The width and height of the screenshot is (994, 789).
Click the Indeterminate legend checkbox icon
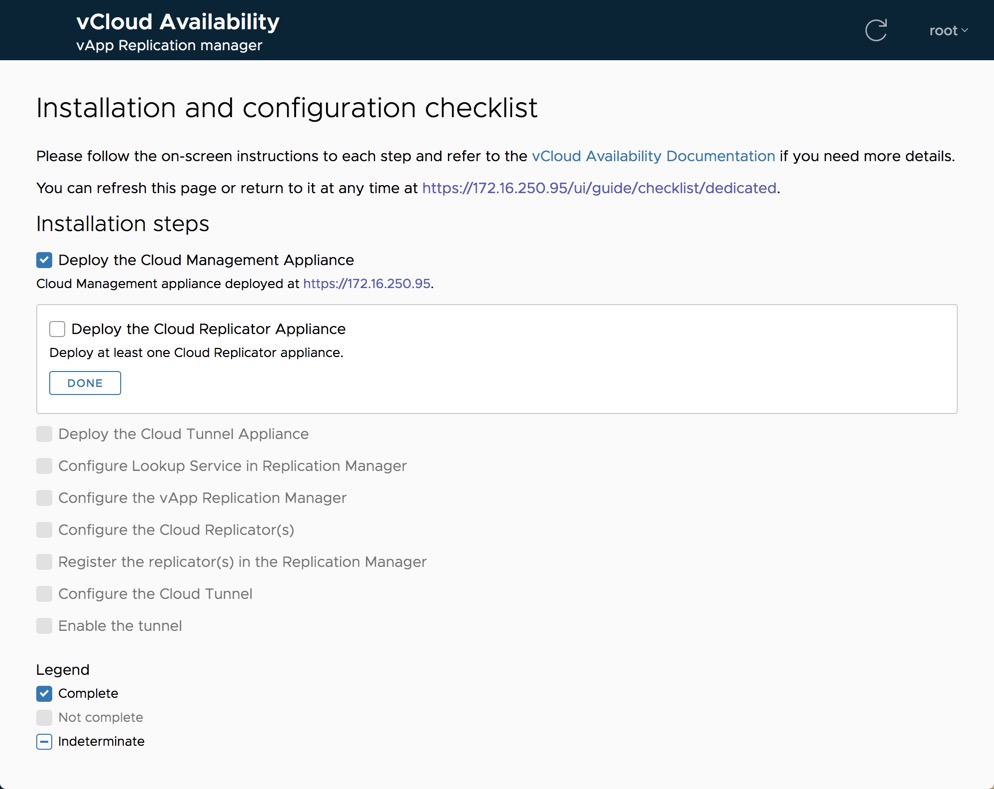point(44,742)
